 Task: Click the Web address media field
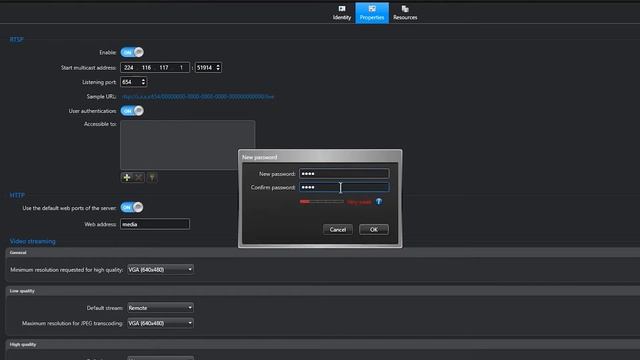coord(155,224)
